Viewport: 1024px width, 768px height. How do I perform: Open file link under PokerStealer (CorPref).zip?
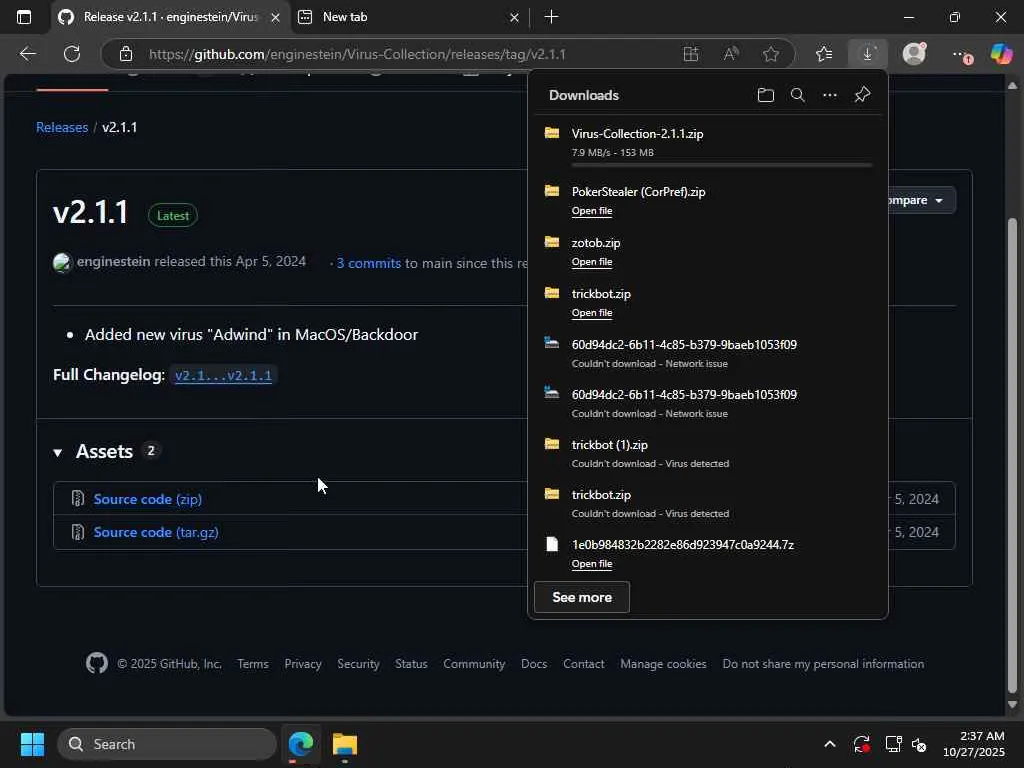tap(592, 211)
